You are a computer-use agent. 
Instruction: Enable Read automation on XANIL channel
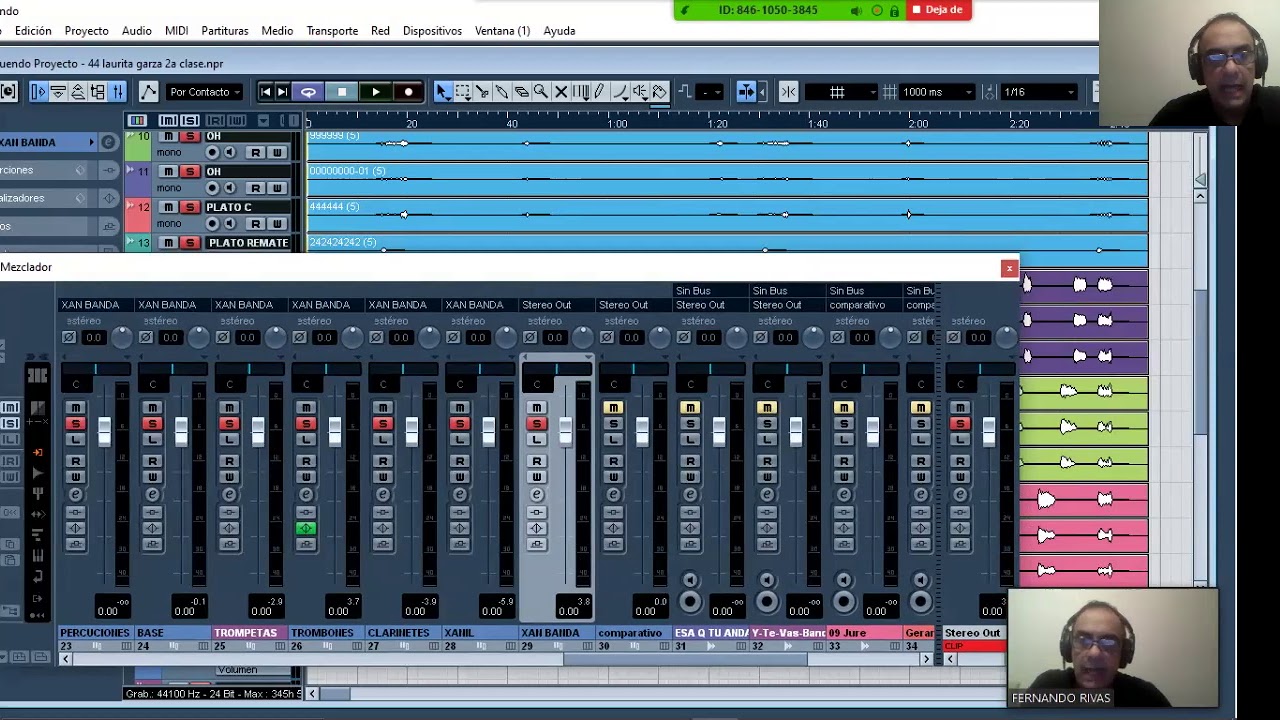[460, 462]
